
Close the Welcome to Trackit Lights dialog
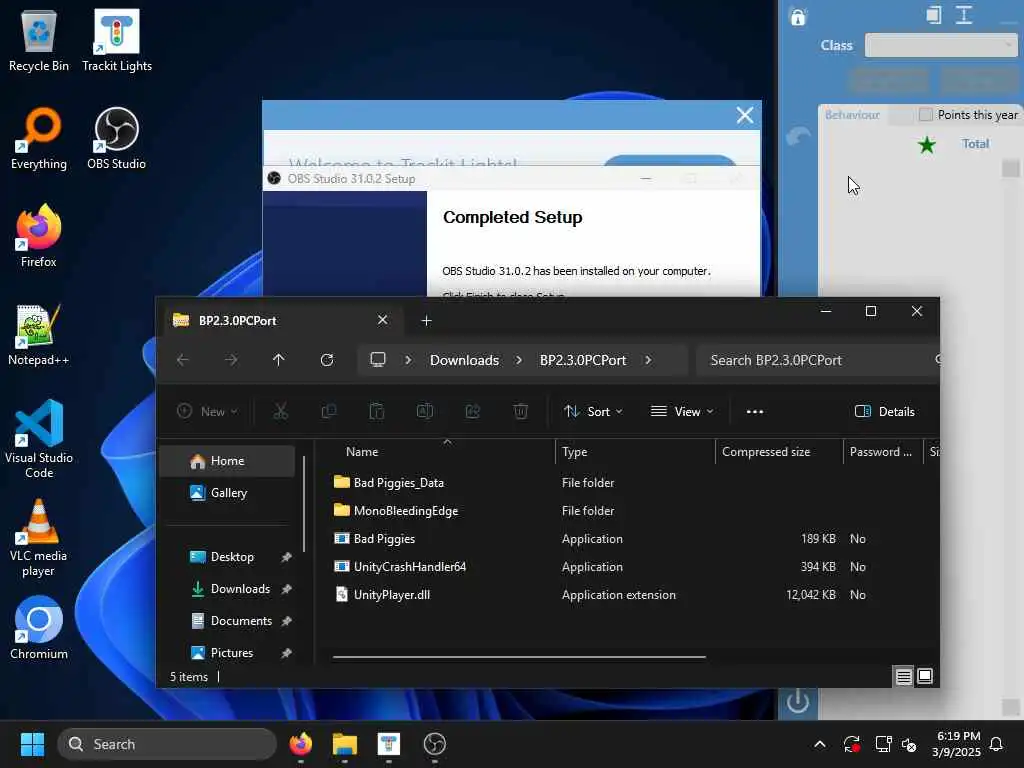tap(744, 116)
